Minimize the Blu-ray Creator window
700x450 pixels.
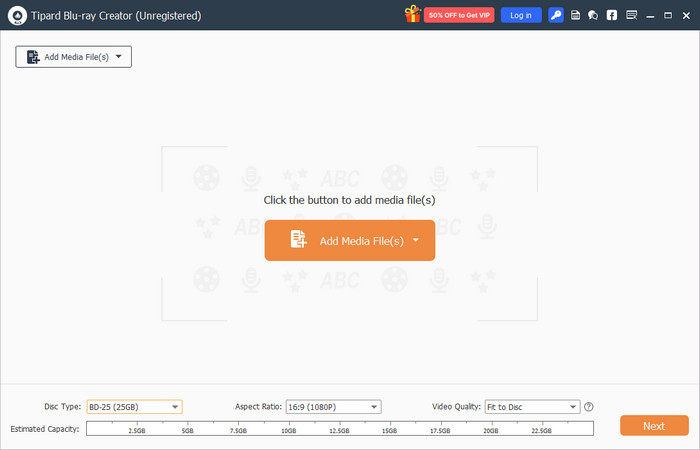click(x=650, y=15)
